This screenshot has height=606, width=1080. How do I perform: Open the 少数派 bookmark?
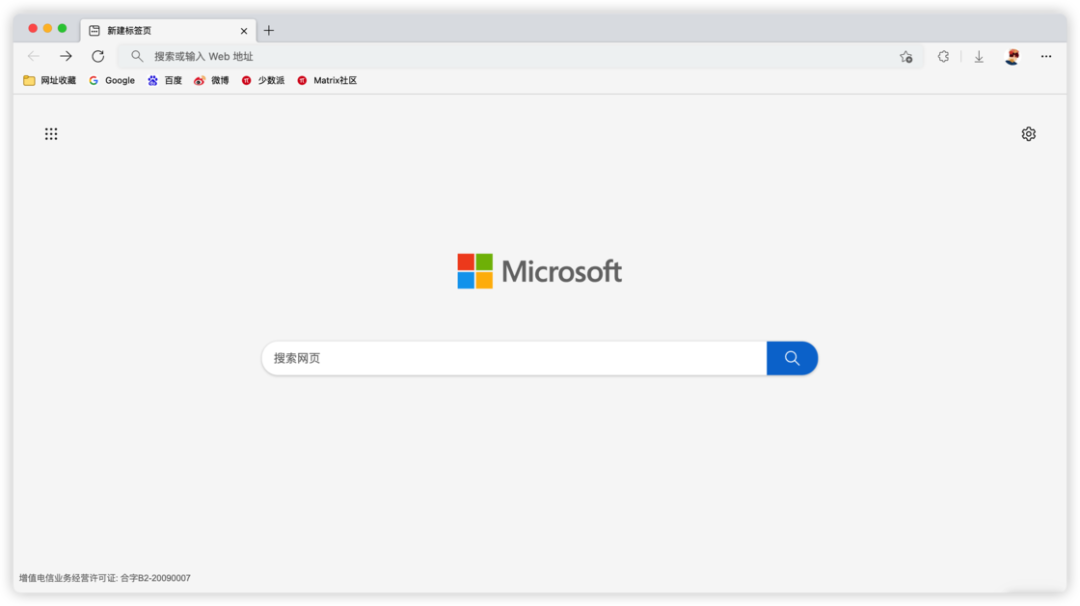click(x=263, y=81)
